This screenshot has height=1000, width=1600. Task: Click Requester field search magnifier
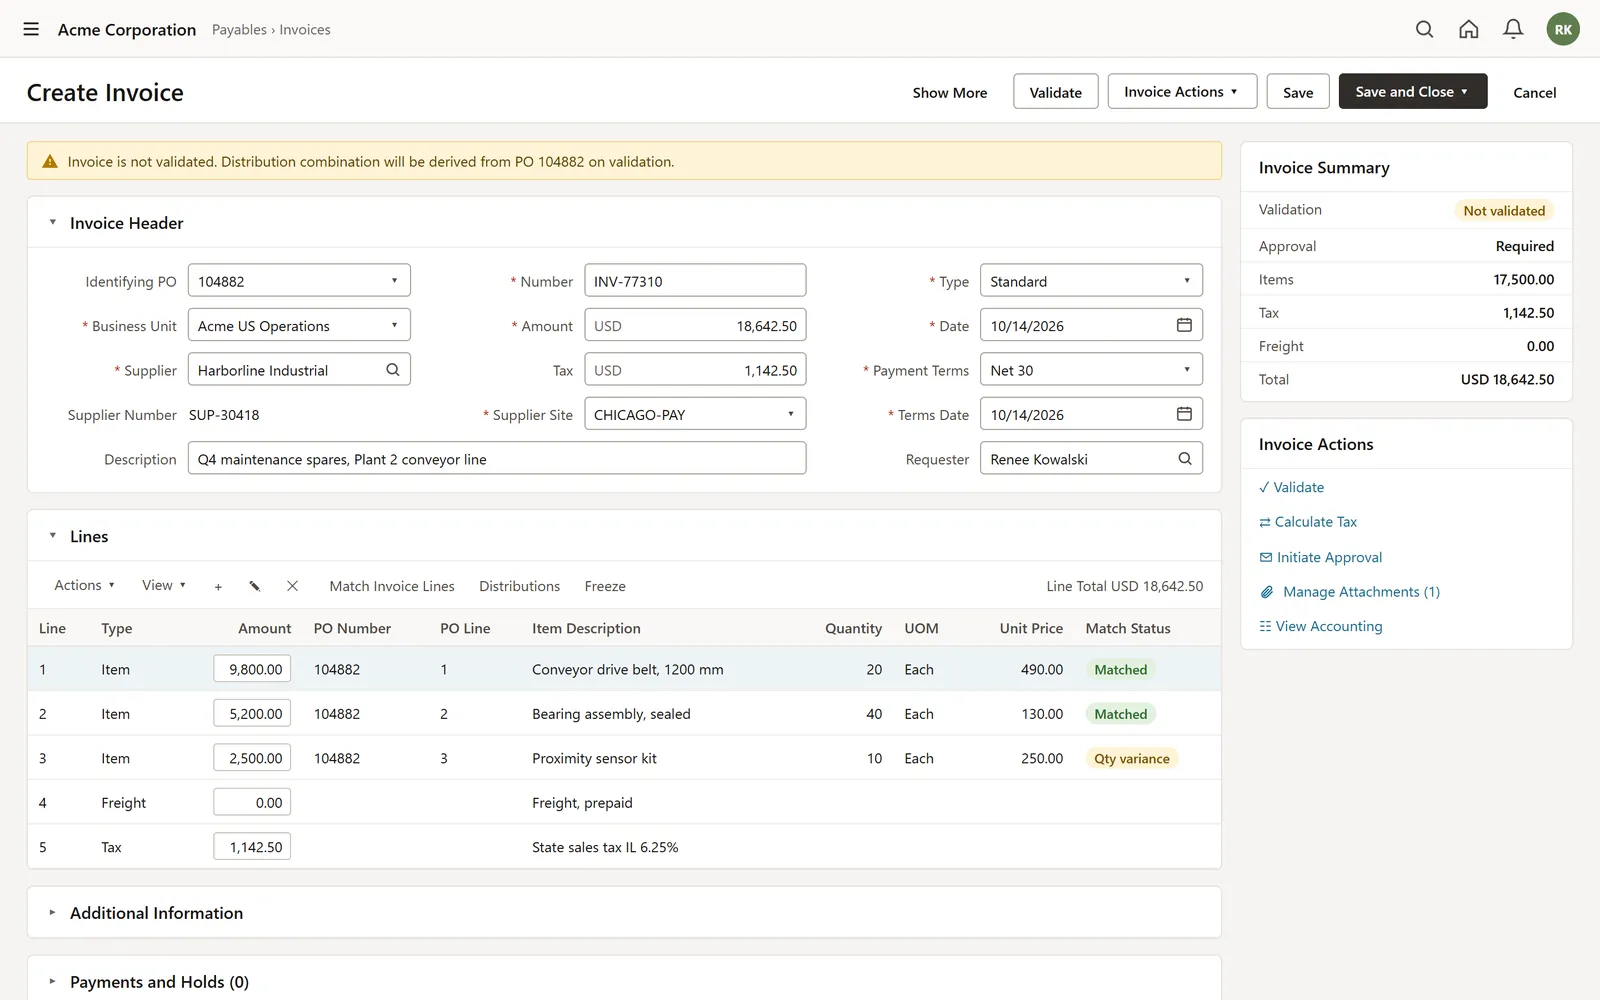[x=1184, y=459]
